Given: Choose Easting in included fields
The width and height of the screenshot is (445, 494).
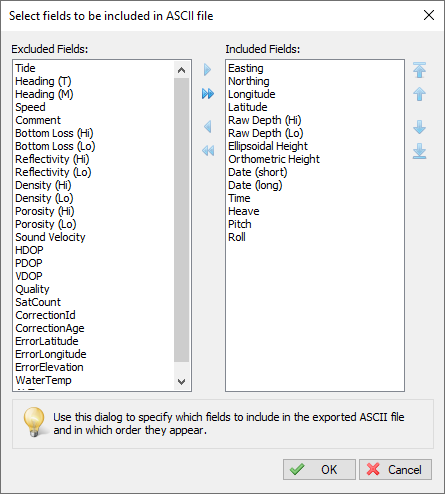Looking at the screenshot, I should coord(246,68).
